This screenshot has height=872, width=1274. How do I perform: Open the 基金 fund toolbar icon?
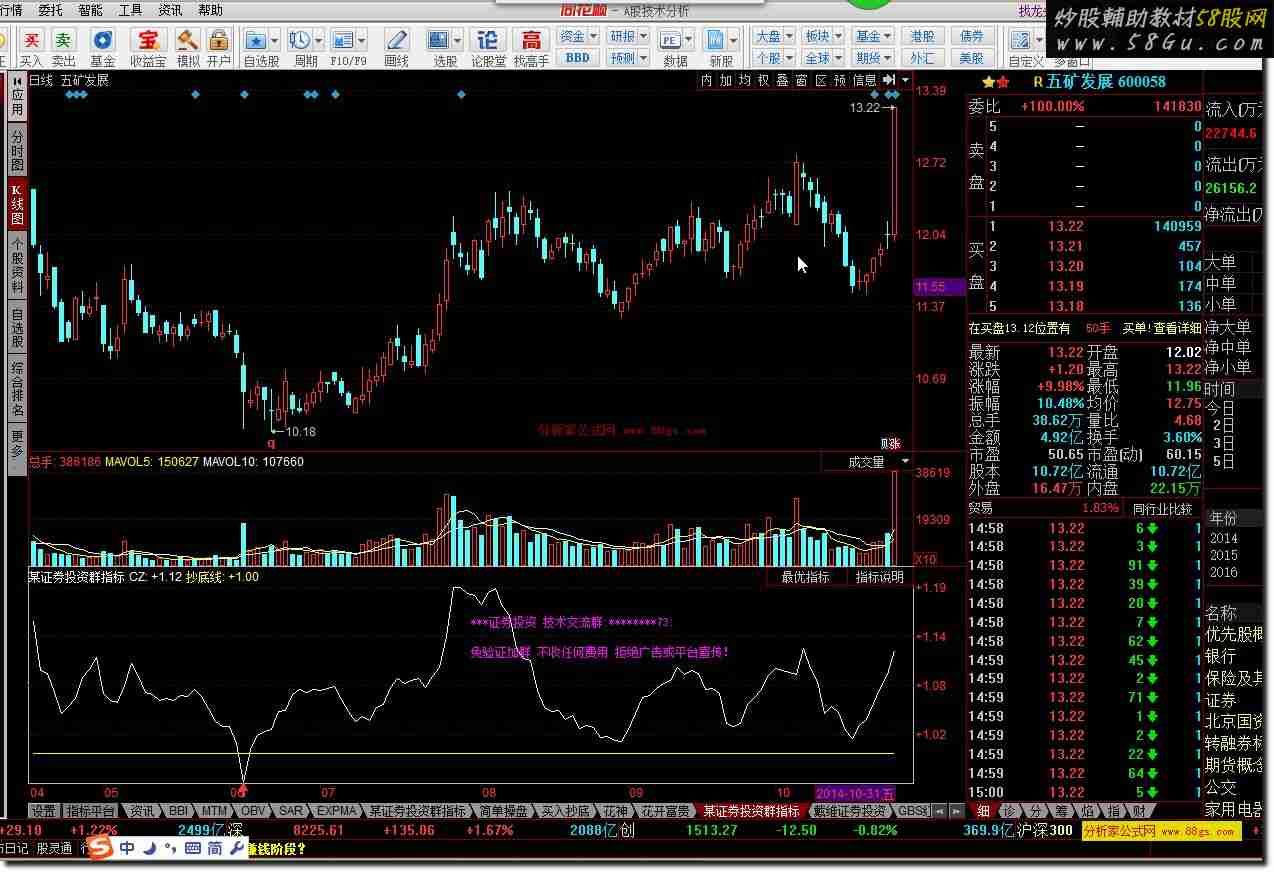click(103, 40)
